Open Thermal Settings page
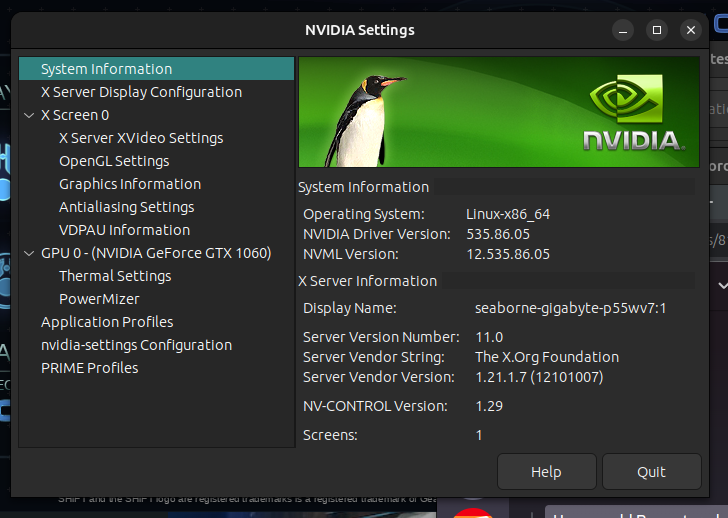The width and height of the screenshot is (728, 518). 115,276
